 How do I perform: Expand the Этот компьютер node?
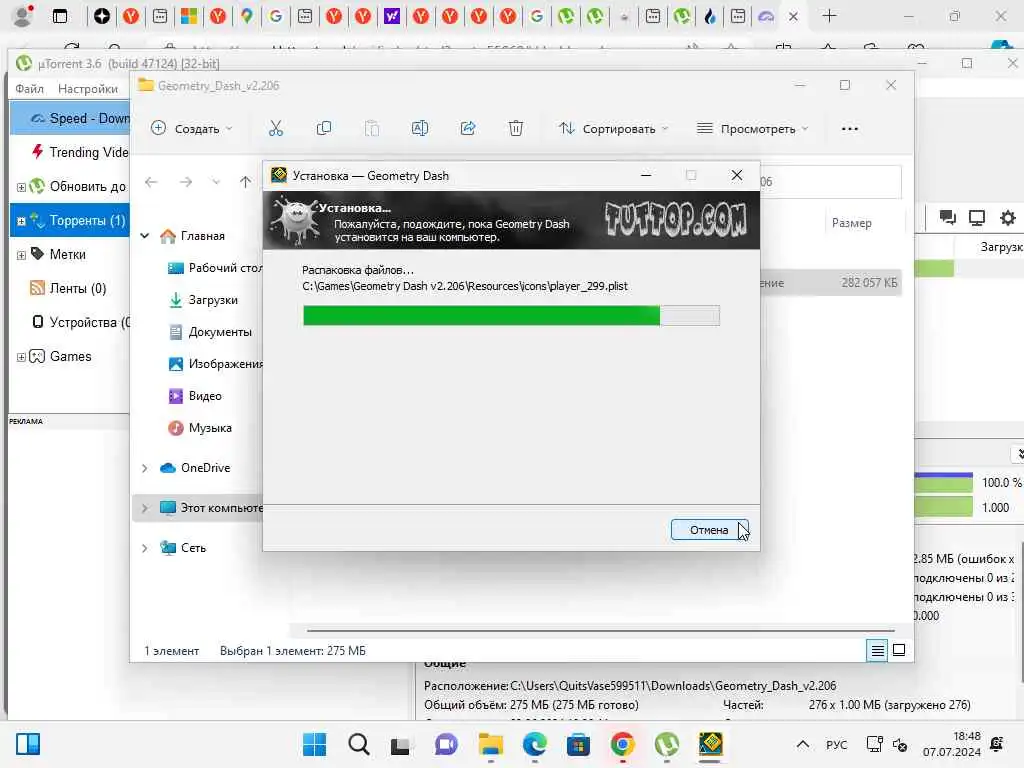(x=145, y=508)
